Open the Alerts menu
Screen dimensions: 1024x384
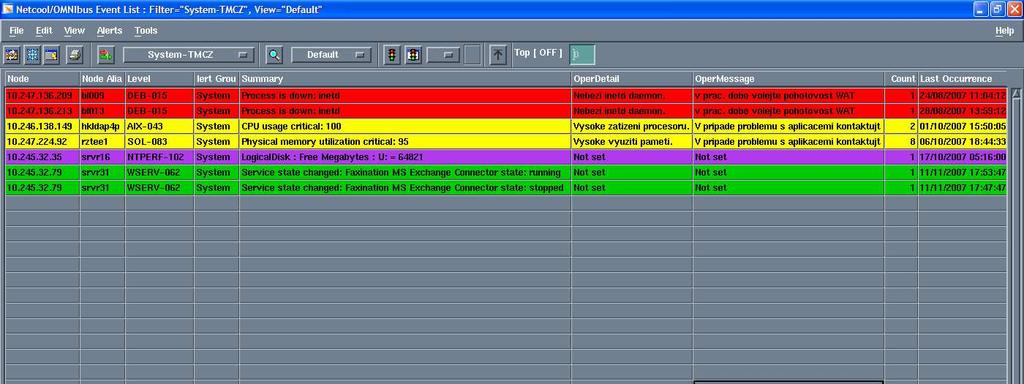109,31
